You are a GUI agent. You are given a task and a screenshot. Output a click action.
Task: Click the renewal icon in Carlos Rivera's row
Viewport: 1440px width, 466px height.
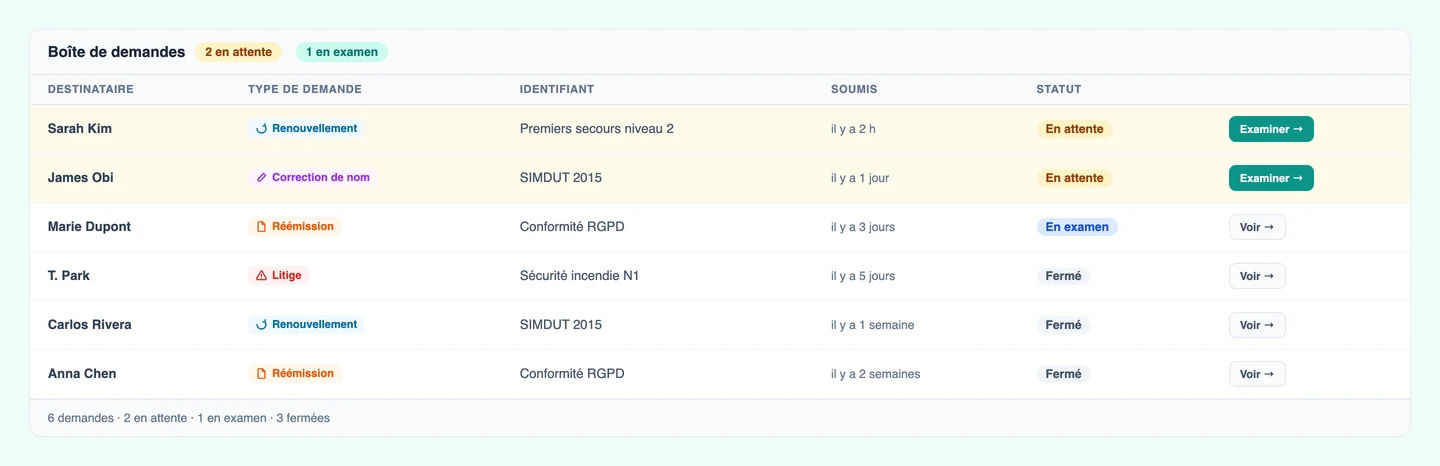[262, 325]
